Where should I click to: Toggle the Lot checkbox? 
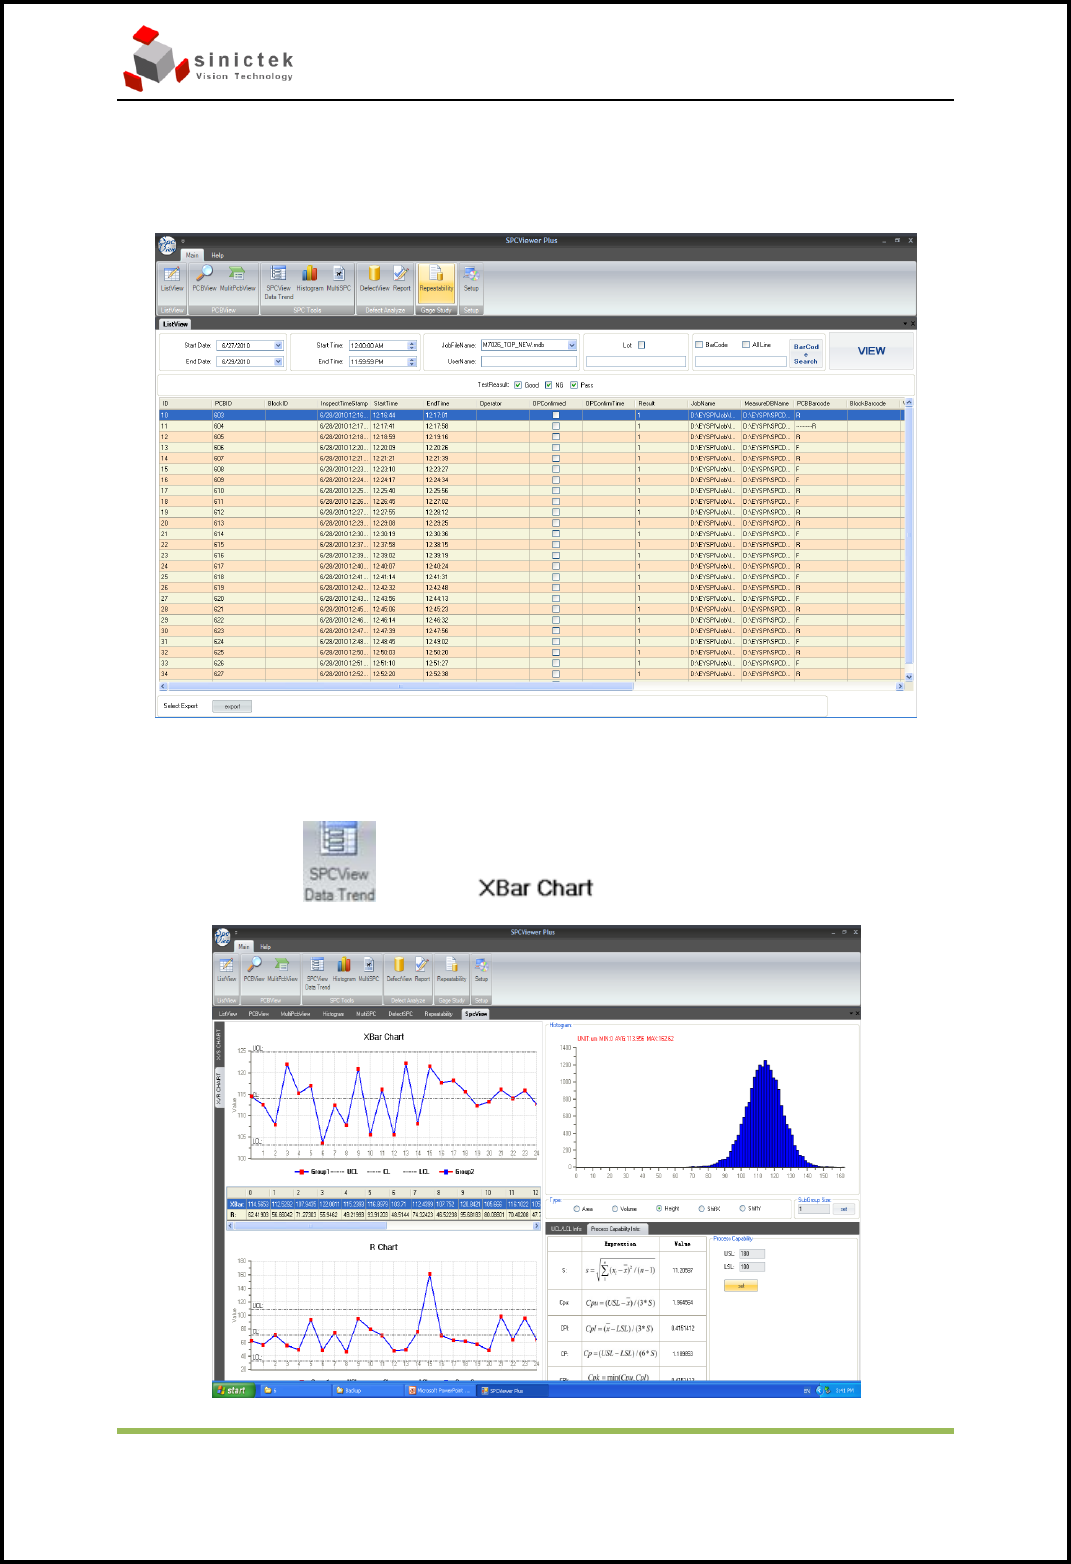pos(642,345)
